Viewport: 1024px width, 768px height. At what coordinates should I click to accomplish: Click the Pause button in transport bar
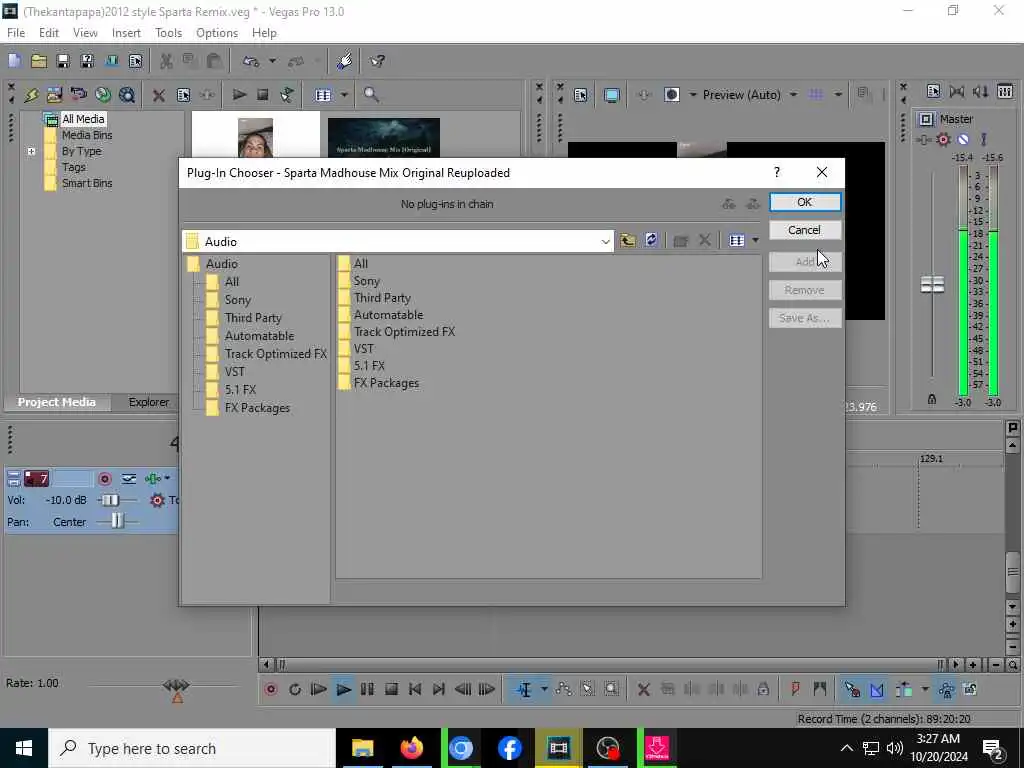pos(367,689)
